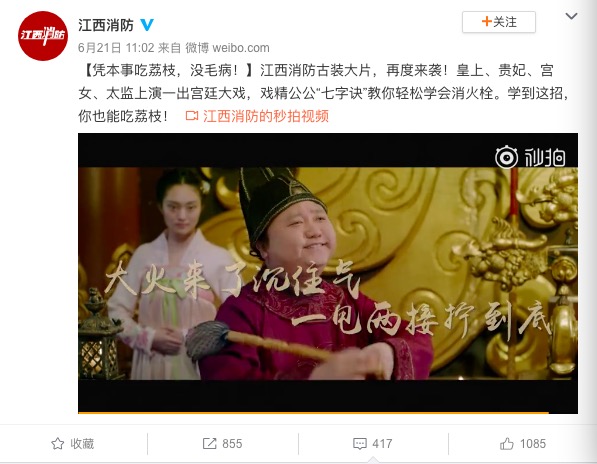Play the palace drama video thumbnail
The image size is (597, 464).
point(328,273)
